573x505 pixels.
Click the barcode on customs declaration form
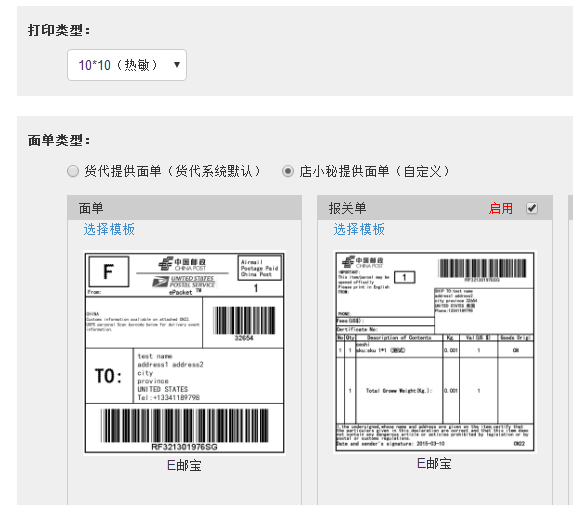pyautogui.click(x=482, y=270)
